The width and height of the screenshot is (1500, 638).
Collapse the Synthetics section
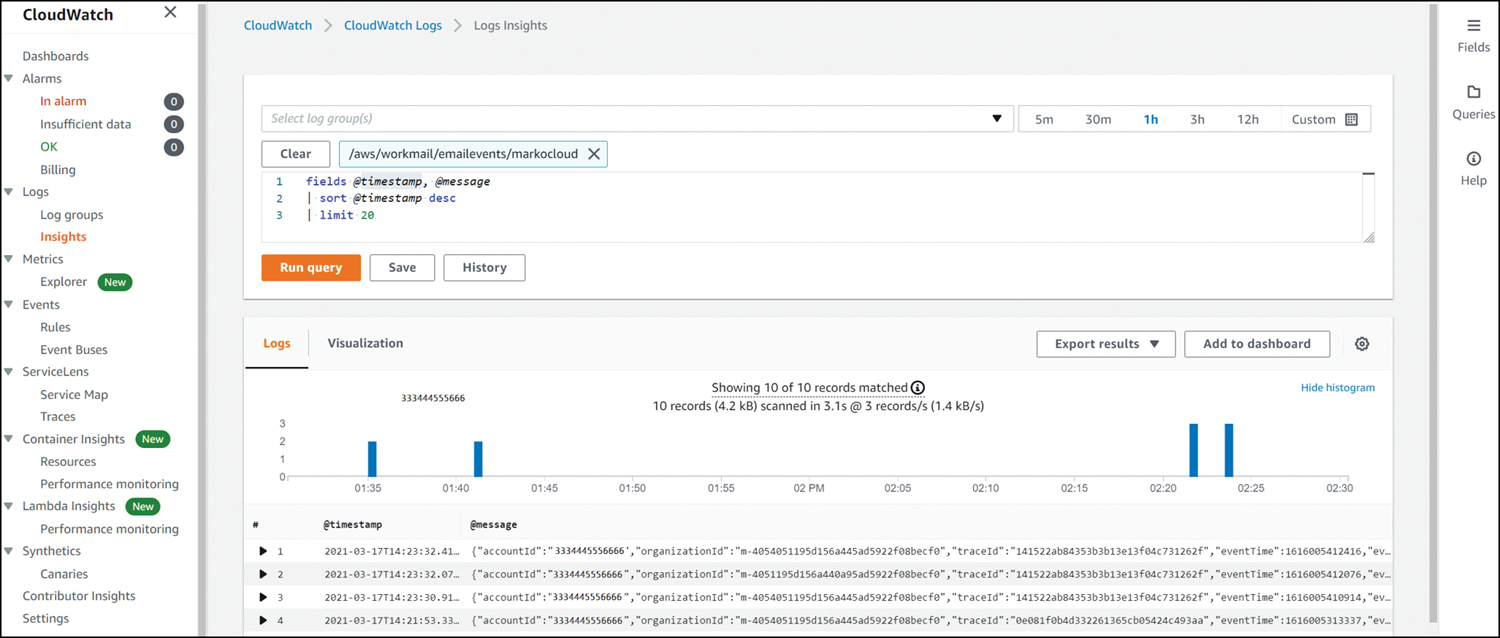pyautogui.click(x=9, y=551)
